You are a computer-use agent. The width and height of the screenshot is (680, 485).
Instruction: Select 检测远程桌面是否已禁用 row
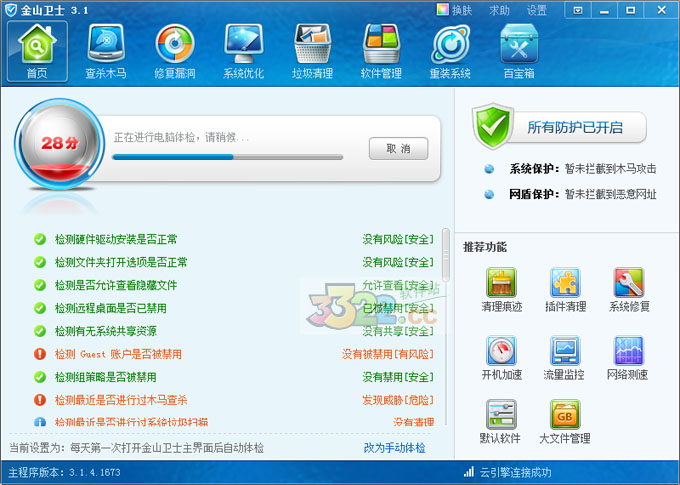pyautogui.click(x=233, y=308)
